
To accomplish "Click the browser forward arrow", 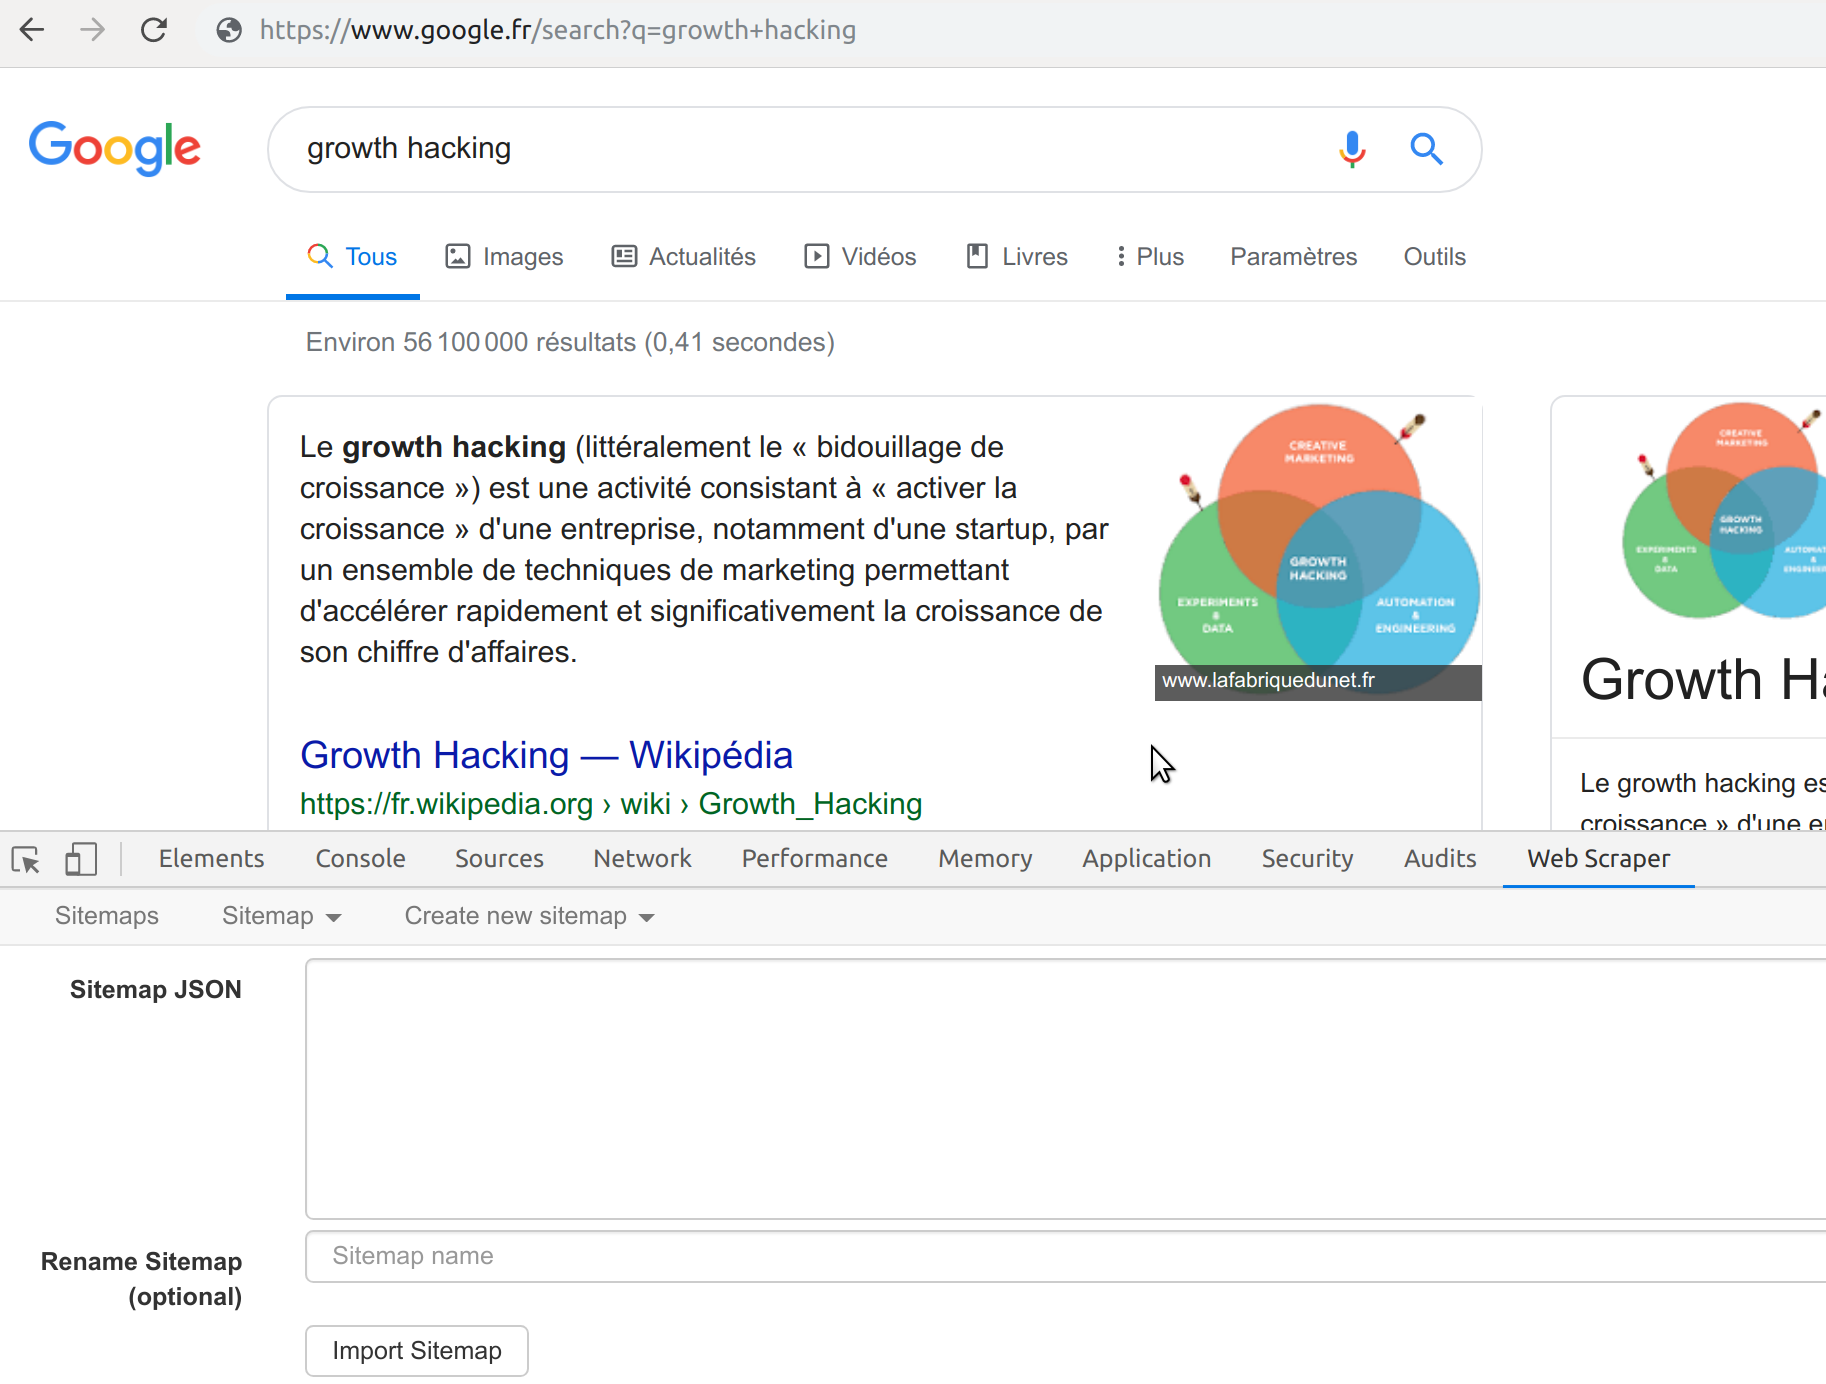I will coord(92,30).
